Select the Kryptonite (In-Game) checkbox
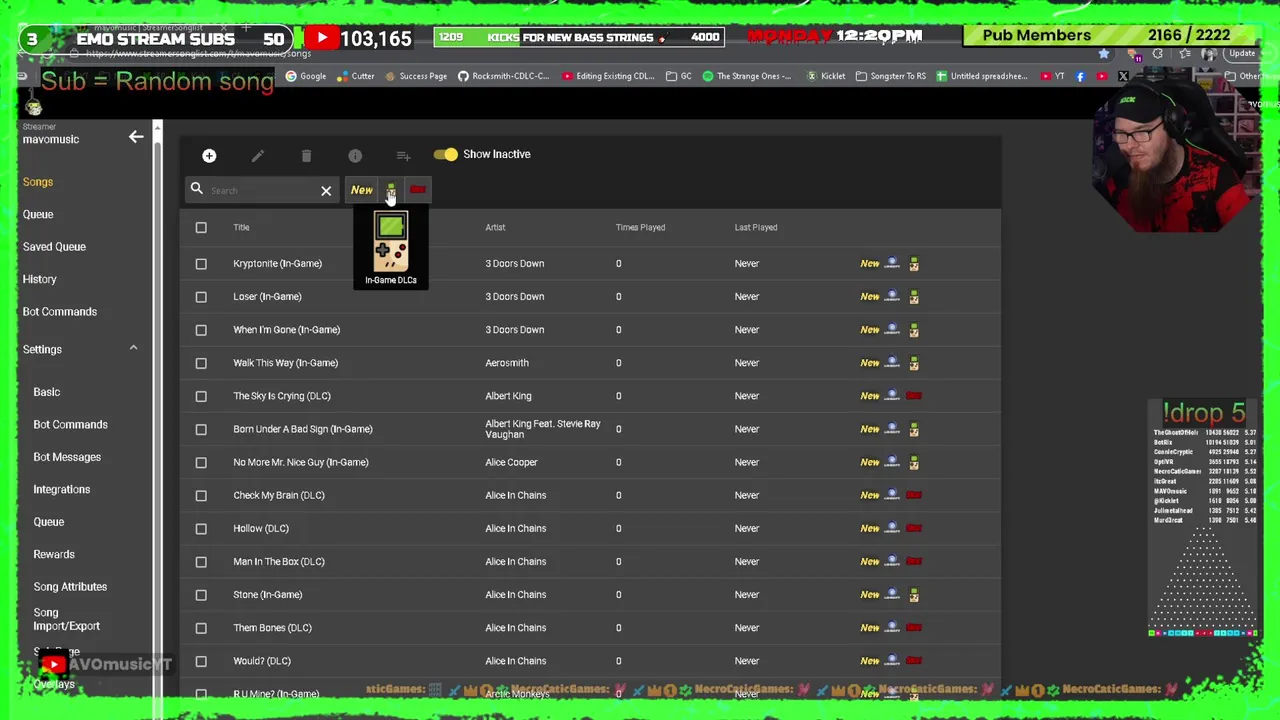This screenshot has height=720, width=1280. pyautogui.click(x=201, y=264)
